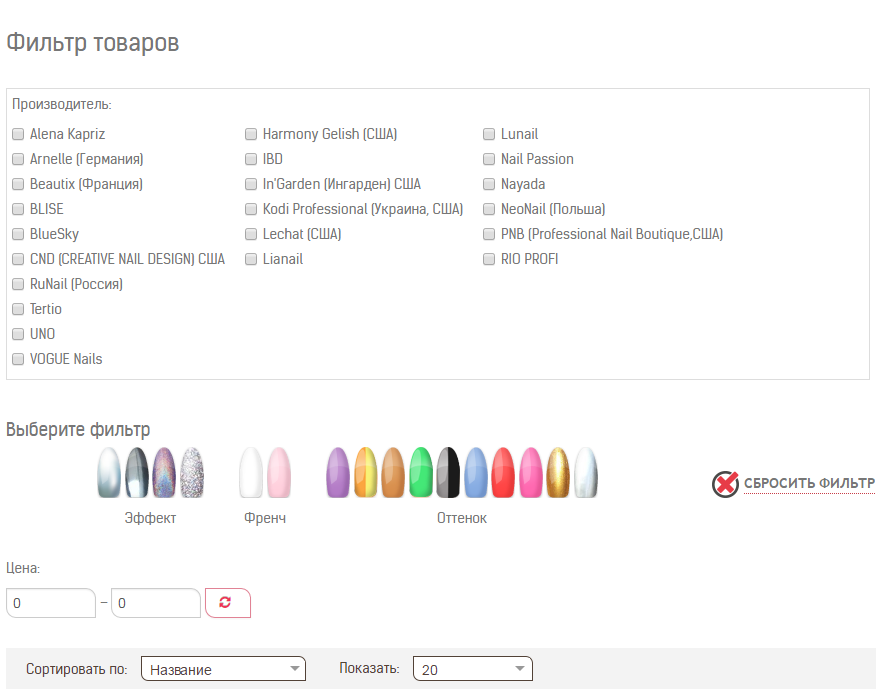Enable the BLISE manufacturer filter
This screenshot has height=697, width=888.
pyautogui.click(x=18, y=209)
